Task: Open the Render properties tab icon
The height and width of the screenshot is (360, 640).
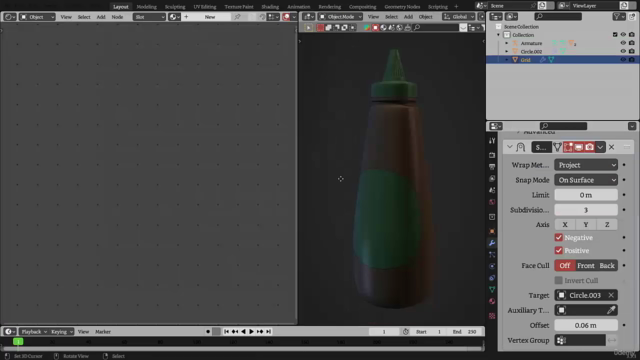Action: (492, 155)
